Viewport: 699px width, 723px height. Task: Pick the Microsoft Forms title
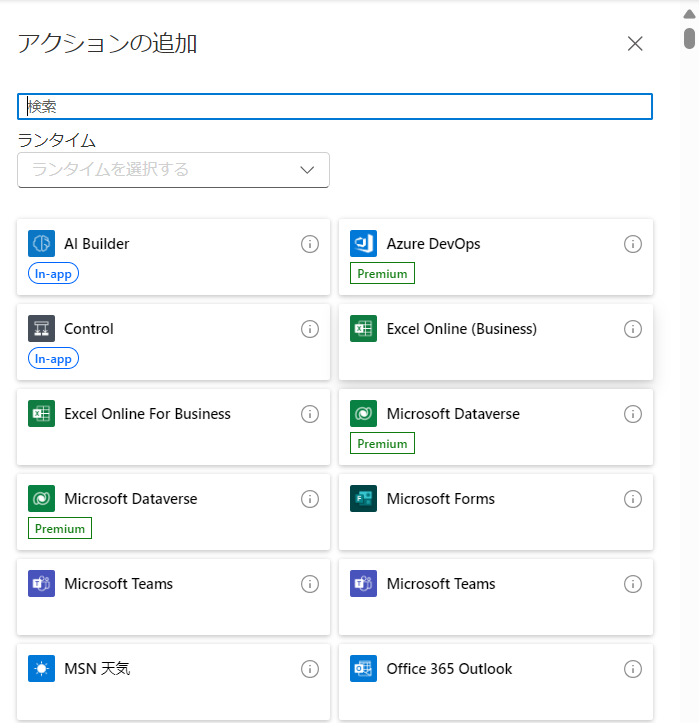[440, 498]
